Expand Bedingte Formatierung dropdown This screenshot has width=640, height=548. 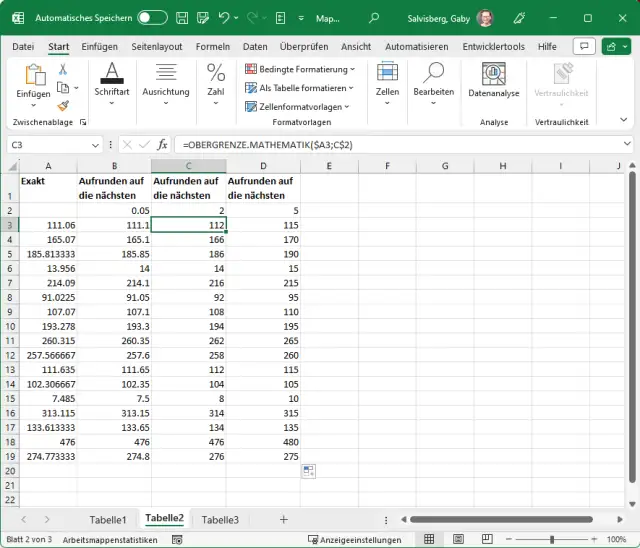tap(299, 69)
